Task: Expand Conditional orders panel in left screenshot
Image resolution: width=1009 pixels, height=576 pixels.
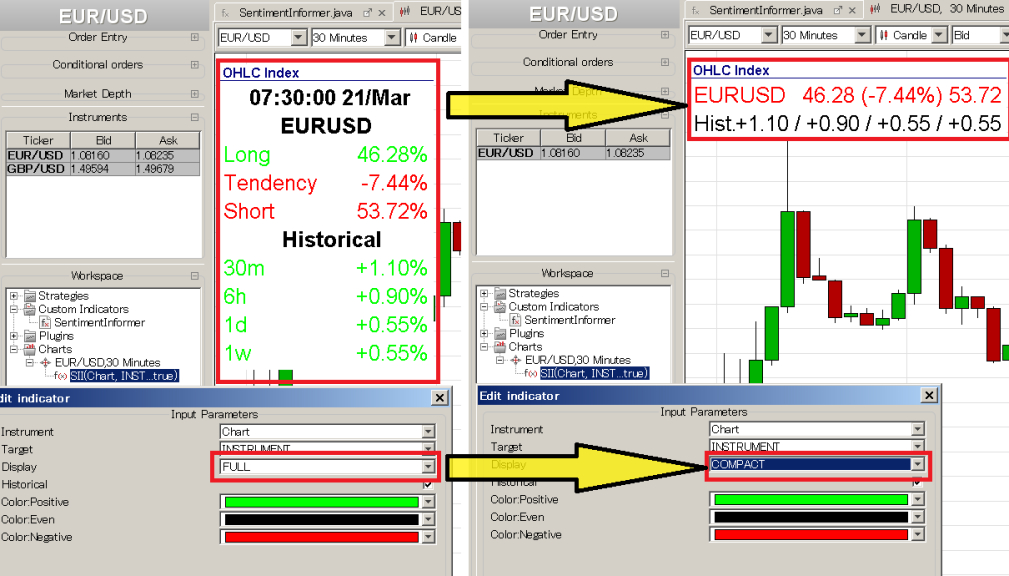Action: pos(194,64)
